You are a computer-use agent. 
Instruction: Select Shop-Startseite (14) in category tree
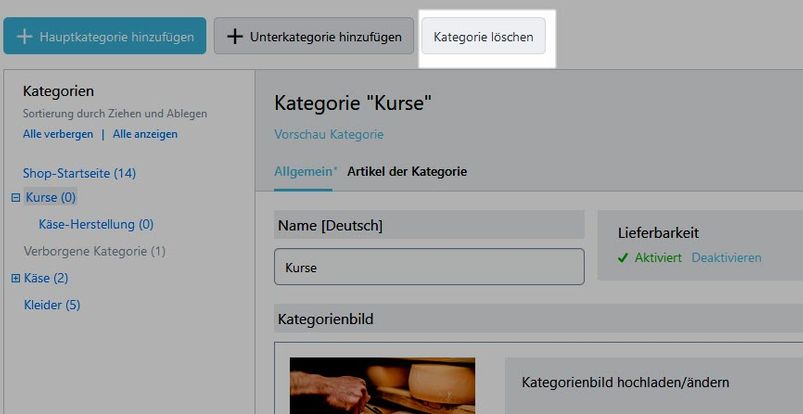pyautogui.click(x=79, y=173)
